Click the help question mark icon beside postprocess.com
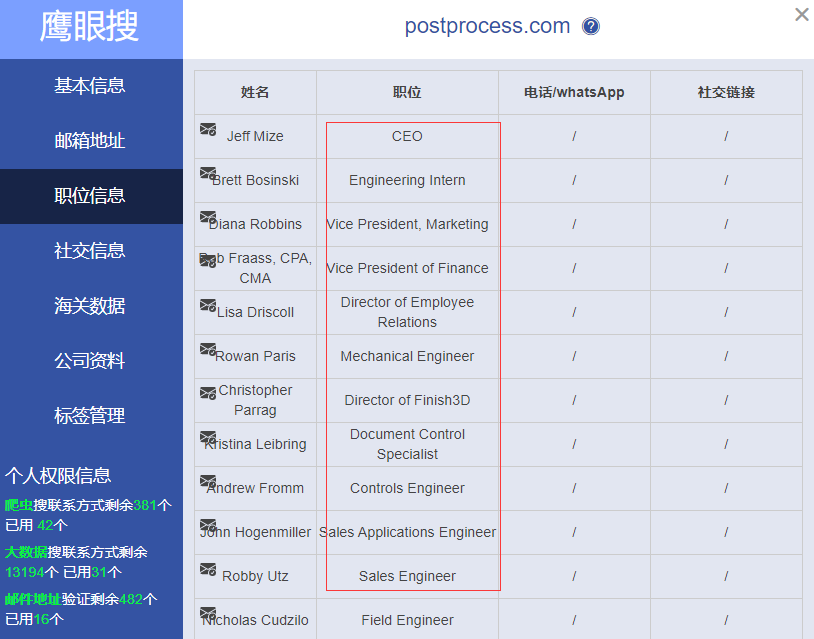Screen dimensions: 814x639 point(591,26)
